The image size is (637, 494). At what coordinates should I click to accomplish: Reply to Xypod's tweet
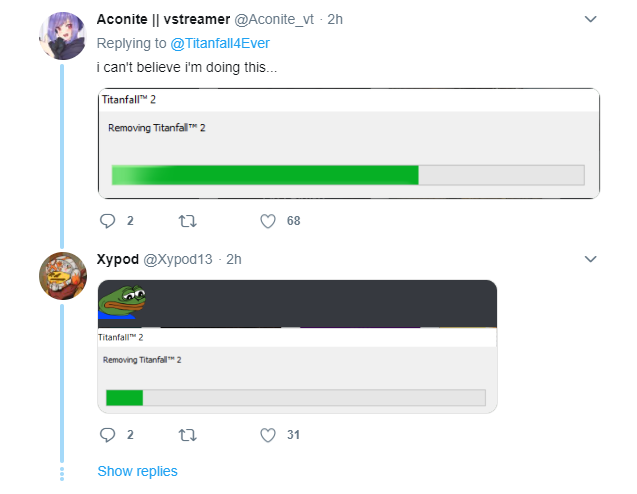tap(107, 435)
